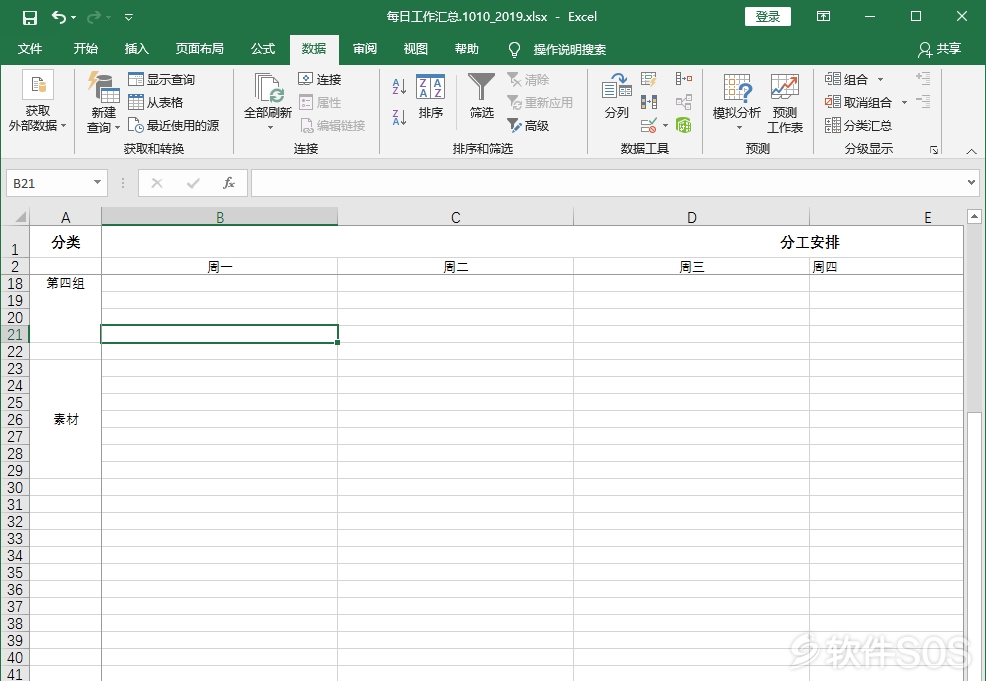Image resolution: width=986 pixels, height=681 pixels.
Task: Click Flash Fill icon in 数据工具
Action: pos(649,79)
